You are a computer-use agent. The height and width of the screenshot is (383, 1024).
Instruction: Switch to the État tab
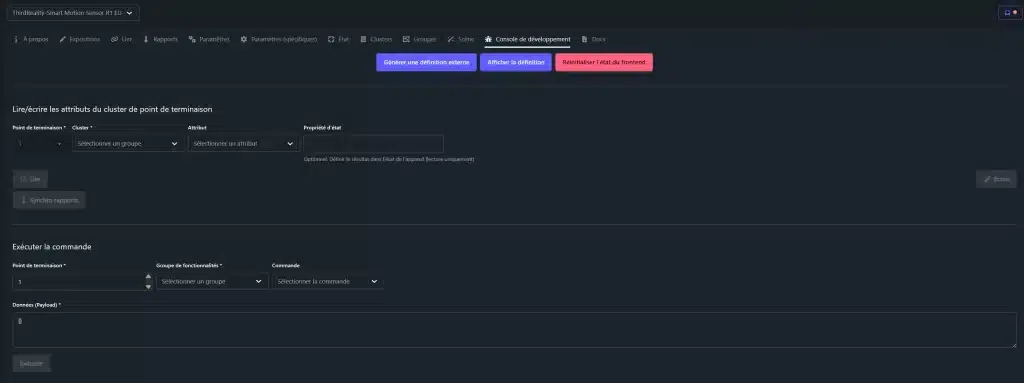tap(338, 39)
